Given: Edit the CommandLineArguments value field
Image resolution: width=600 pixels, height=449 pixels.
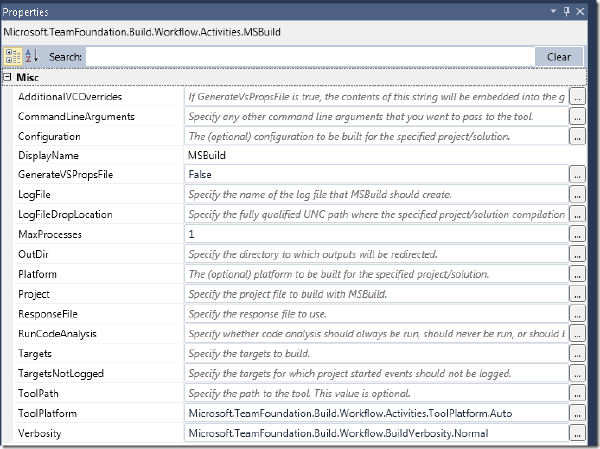Looking at the screenshot, I should [376, 117].
